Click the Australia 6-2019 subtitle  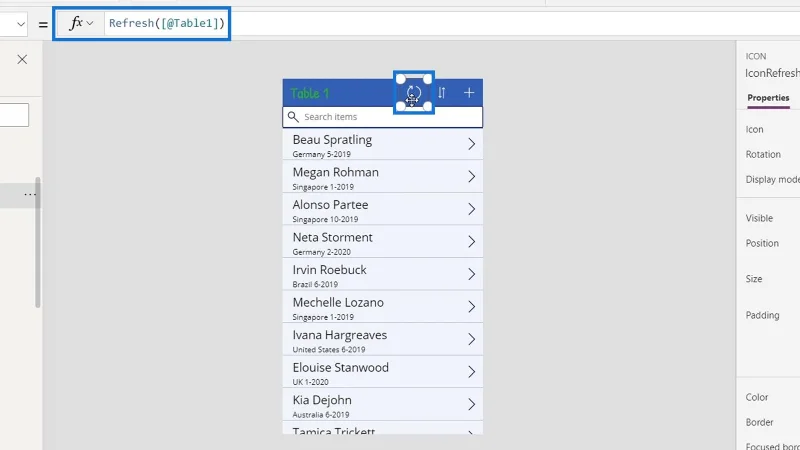tap(321, 415)
